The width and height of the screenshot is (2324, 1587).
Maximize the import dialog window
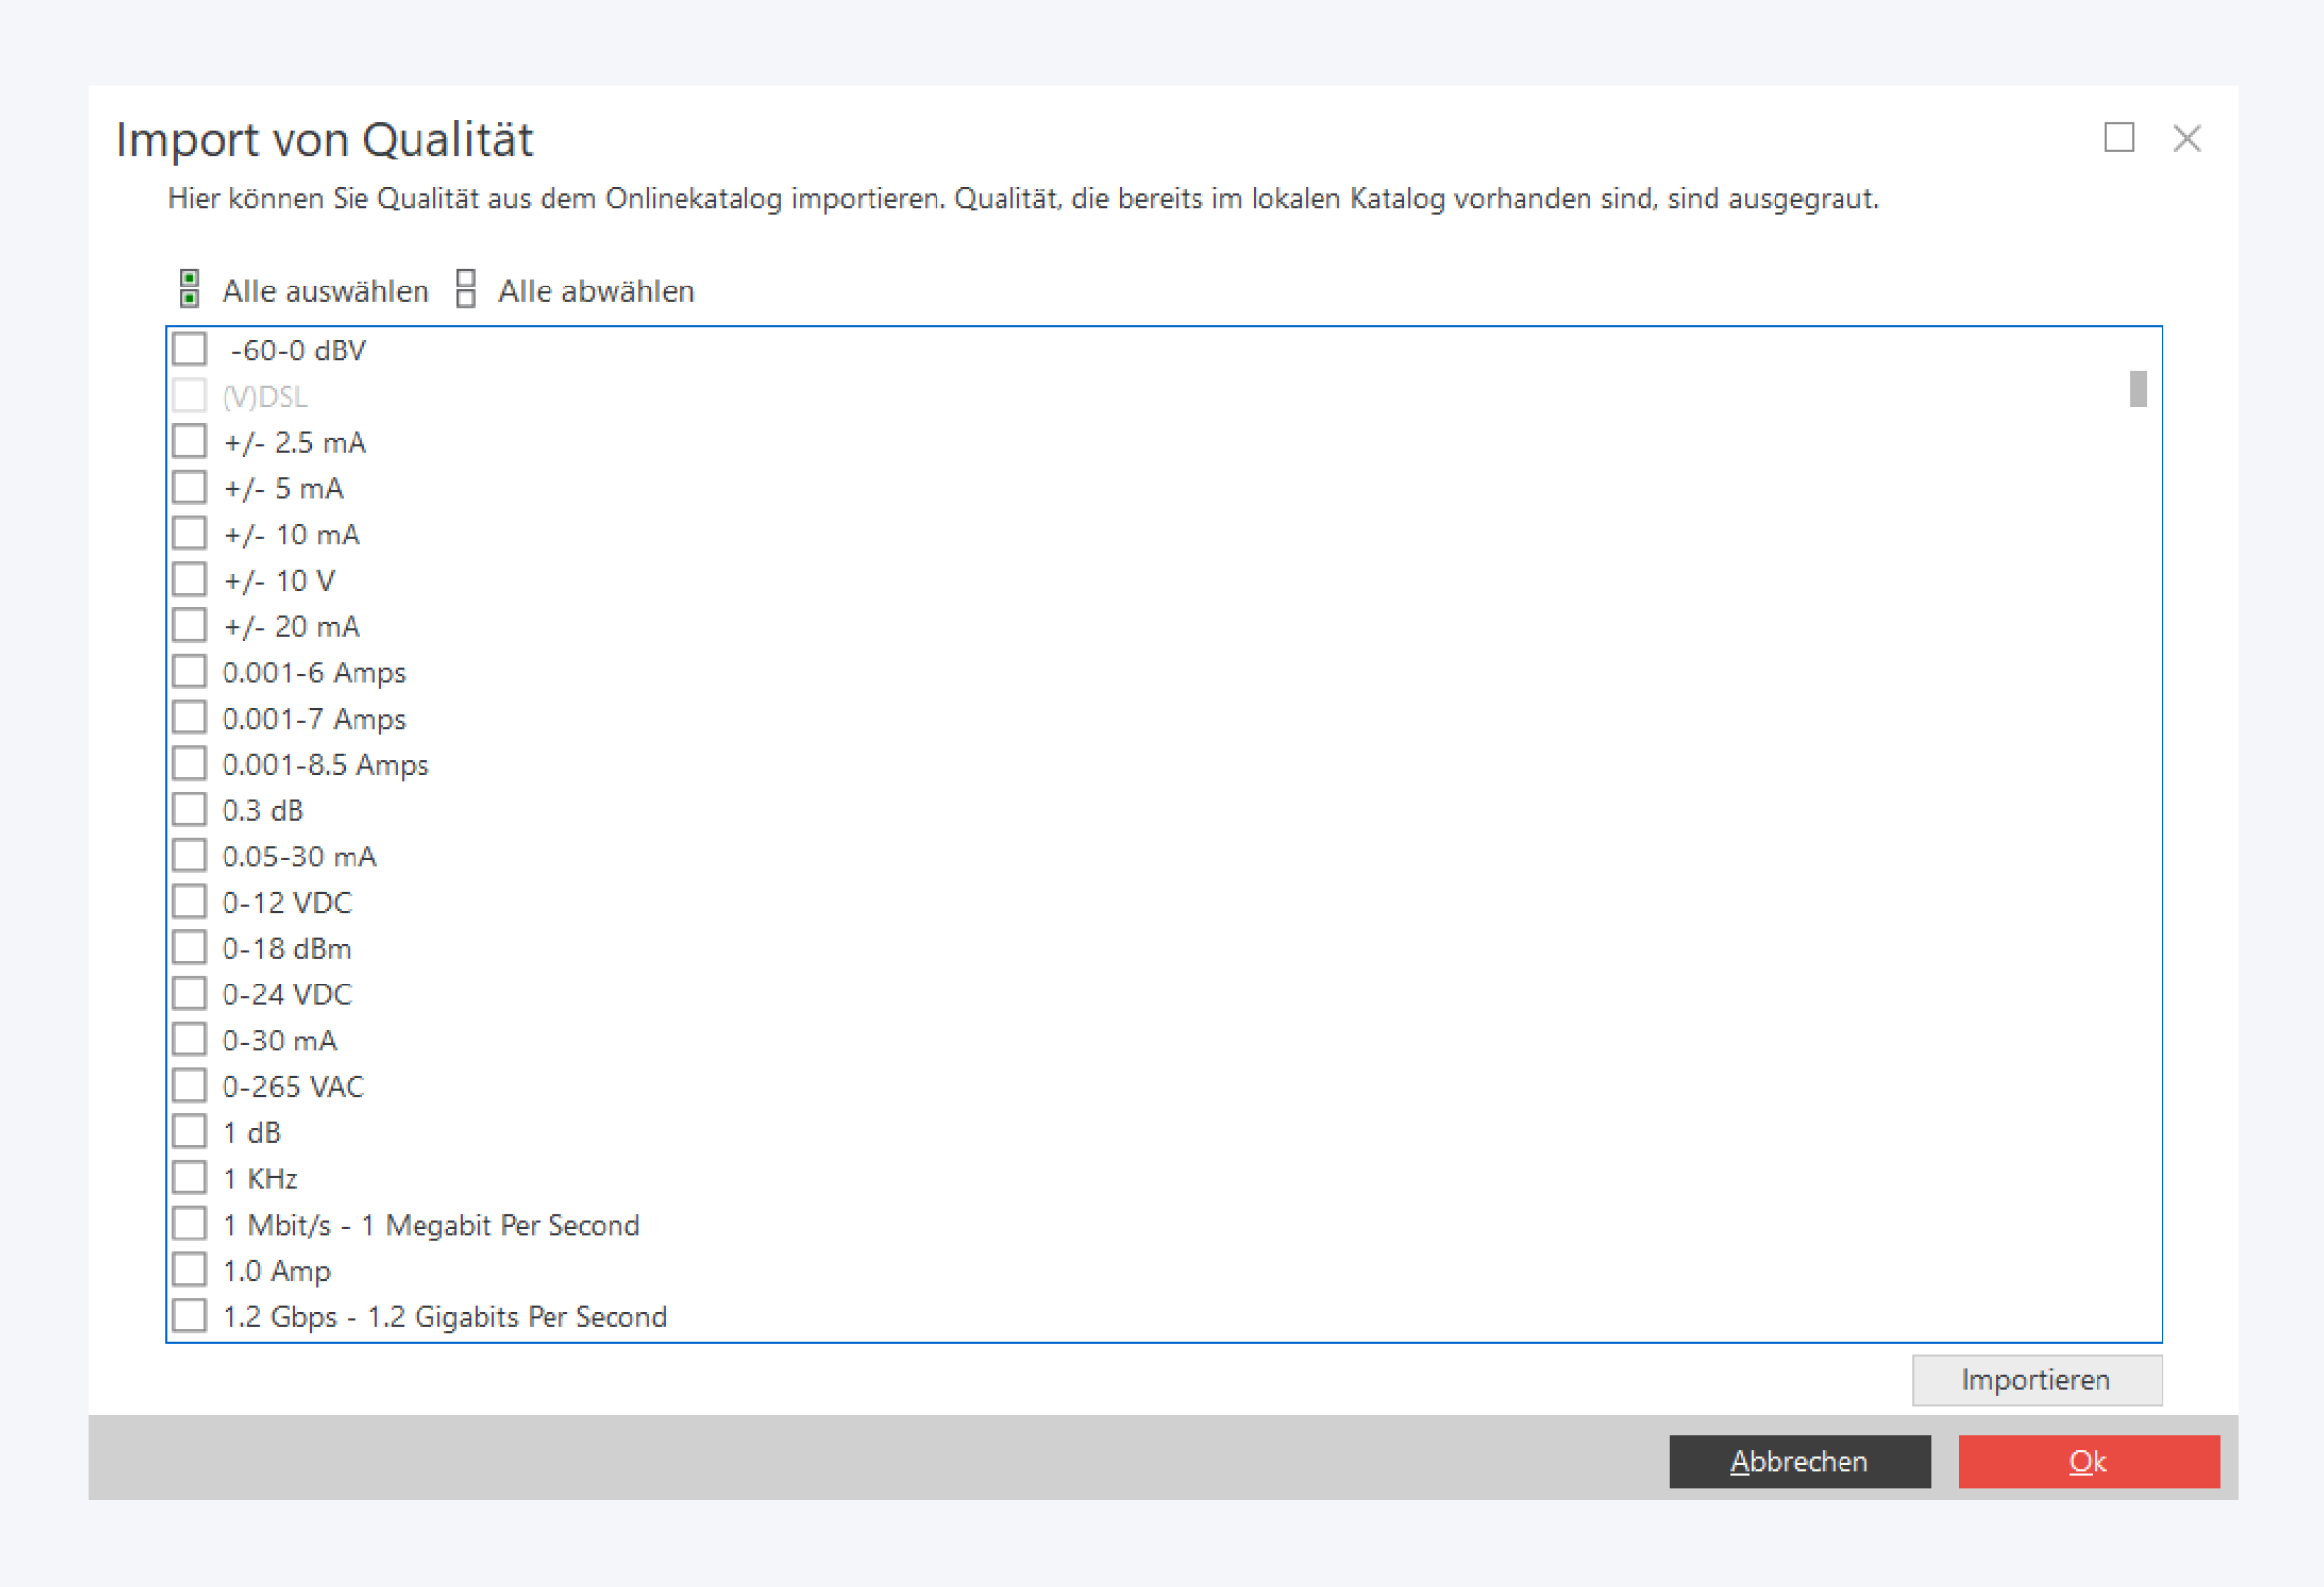pos(2118,137)
